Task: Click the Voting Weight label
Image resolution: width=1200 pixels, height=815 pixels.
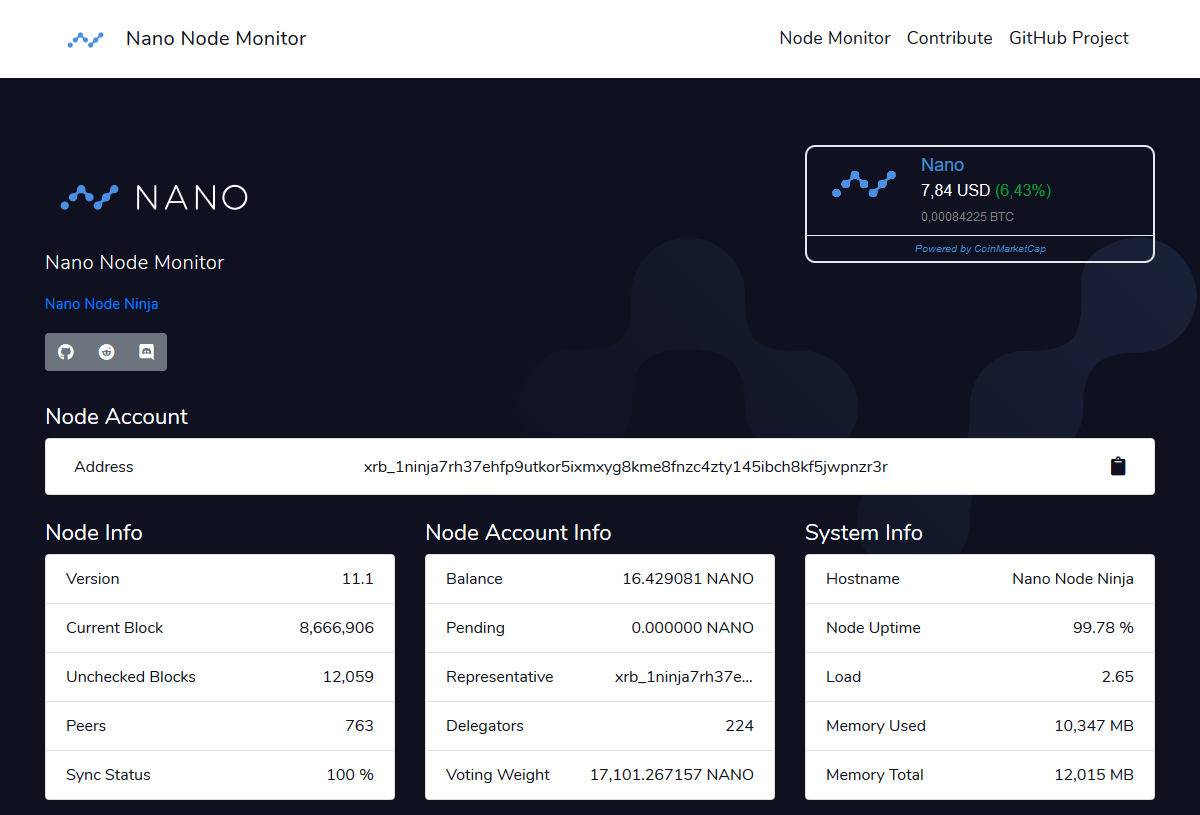Action: point(498,775)
